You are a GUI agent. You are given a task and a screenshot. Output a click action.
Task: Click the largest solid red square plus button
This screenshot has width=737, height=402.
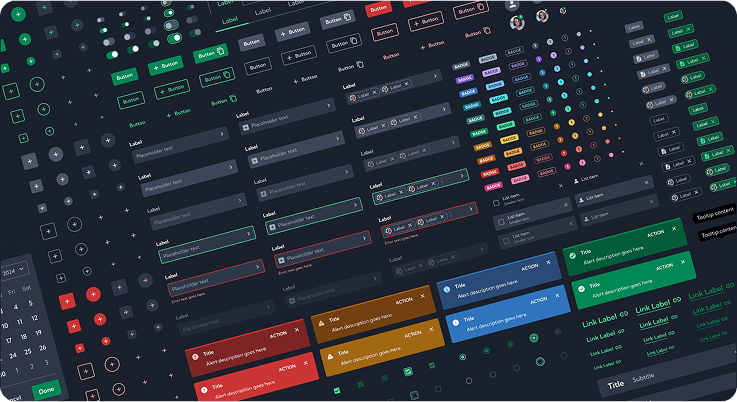coord(67,301)
